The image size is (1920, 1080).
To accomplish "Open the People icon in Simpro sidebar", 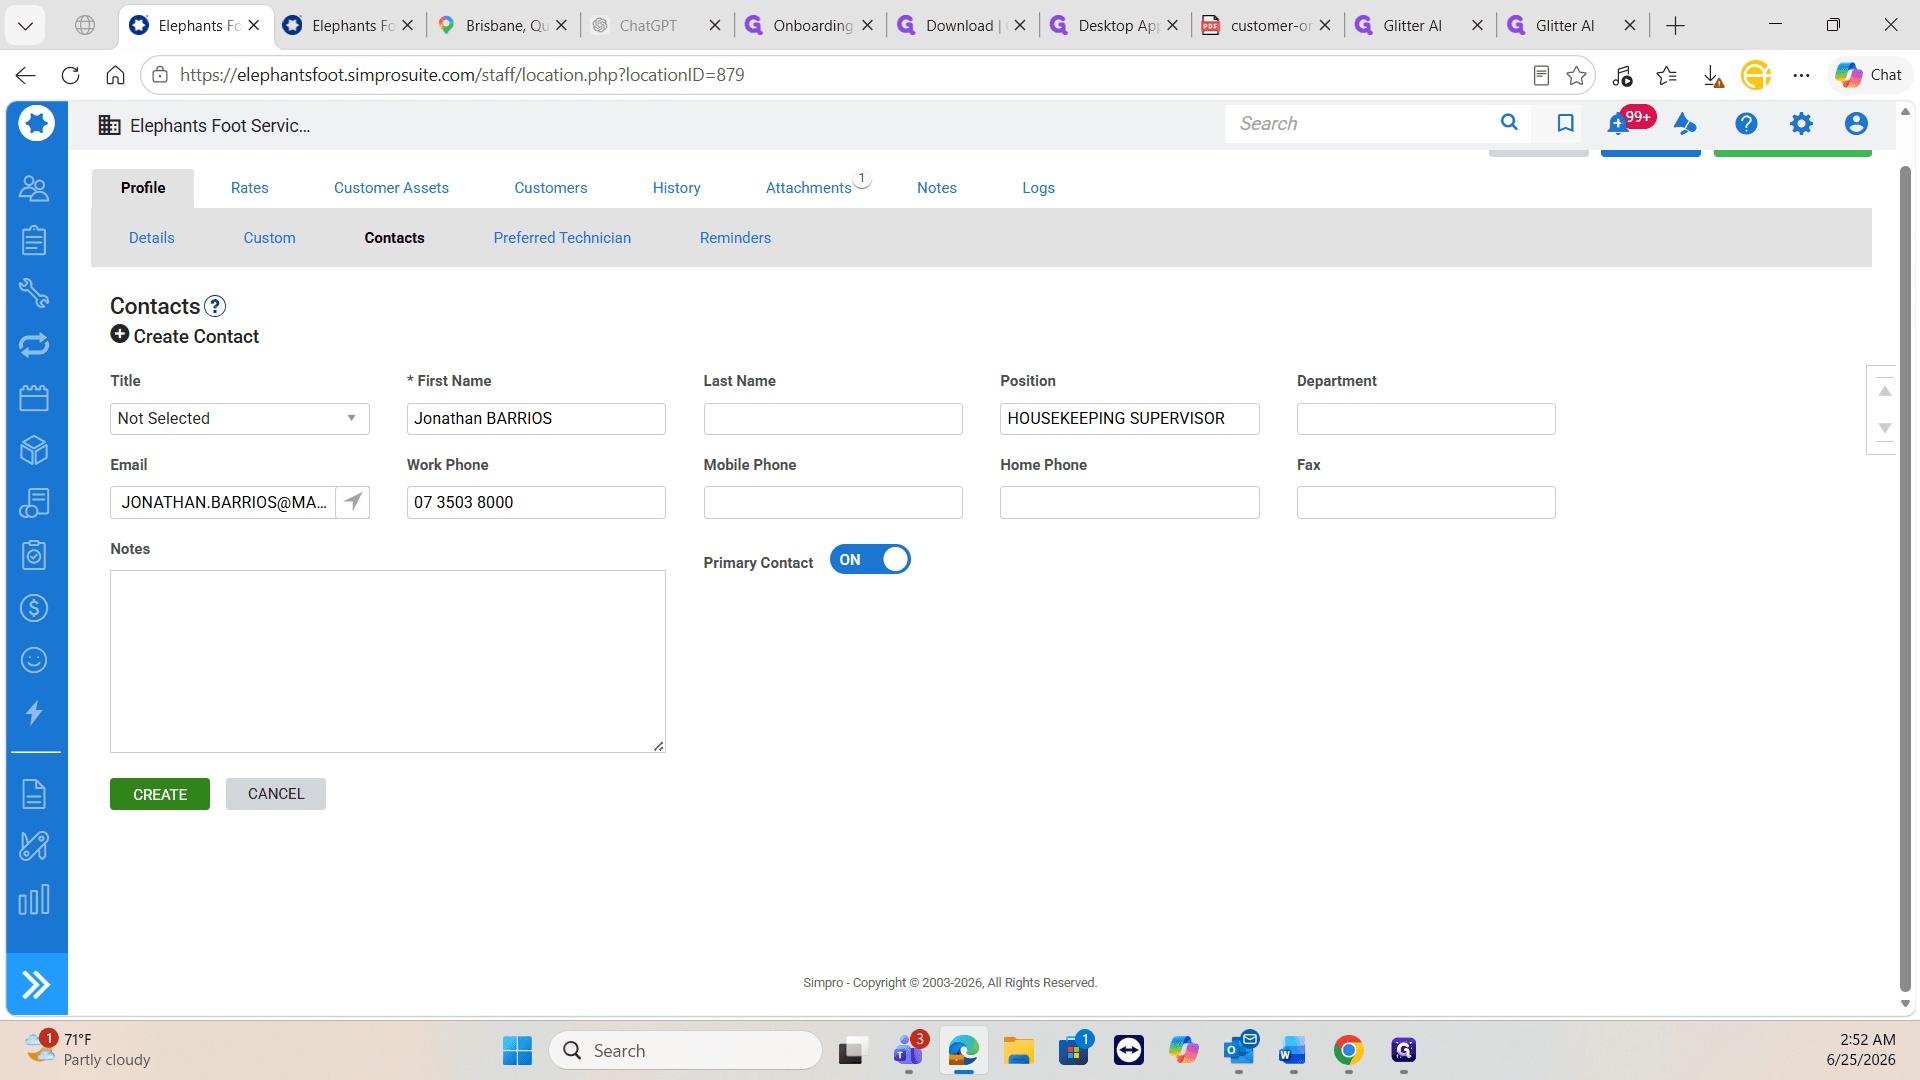I will [34, 188].
